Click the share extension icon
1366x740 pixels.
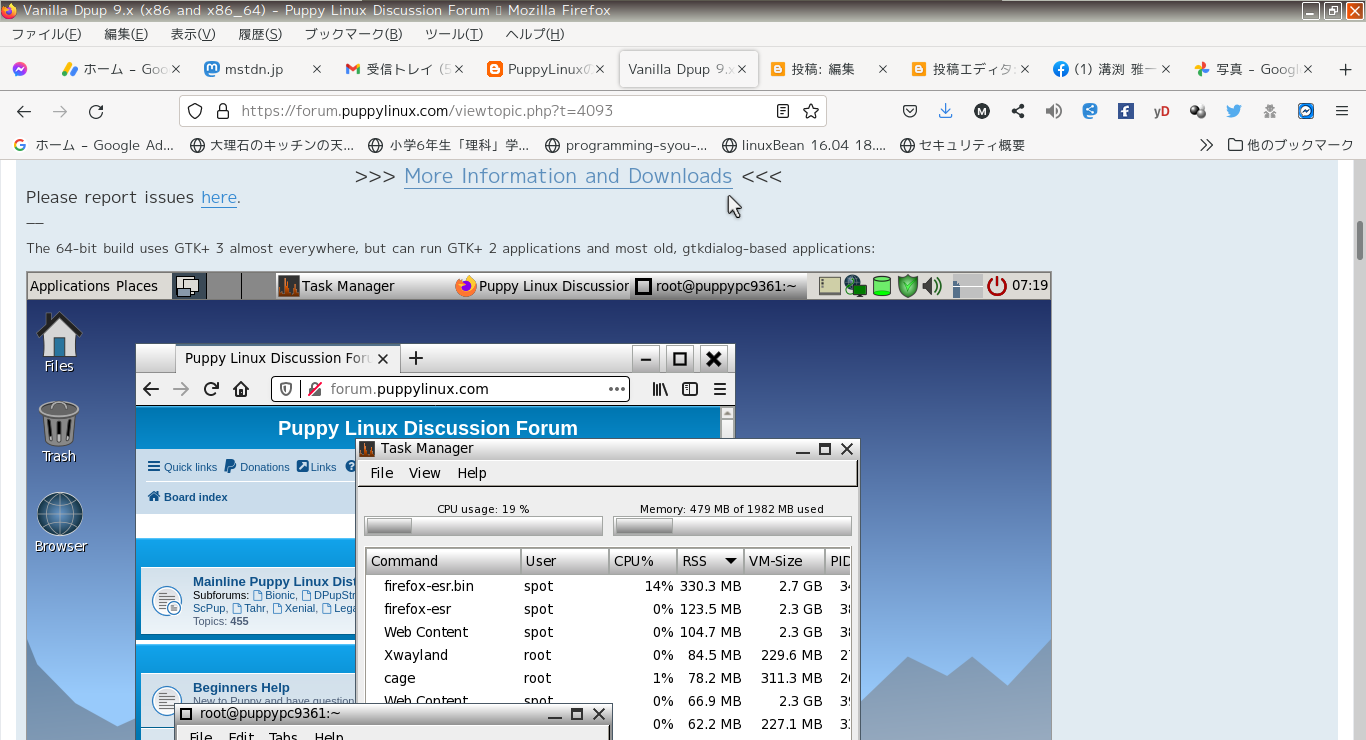pyautogui.click(x=1018, y=112)
